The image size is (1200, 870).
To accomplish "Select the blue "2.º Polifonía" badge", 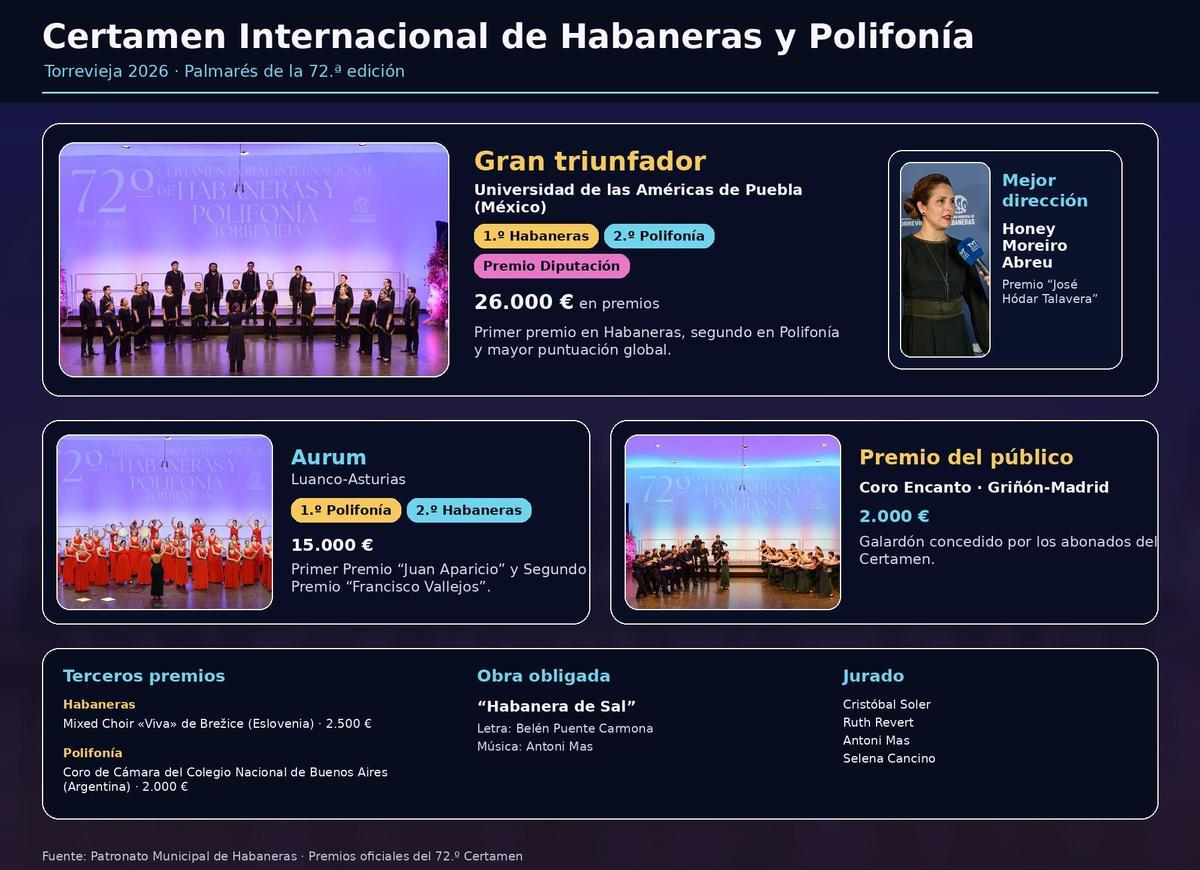I will [659, 236].
